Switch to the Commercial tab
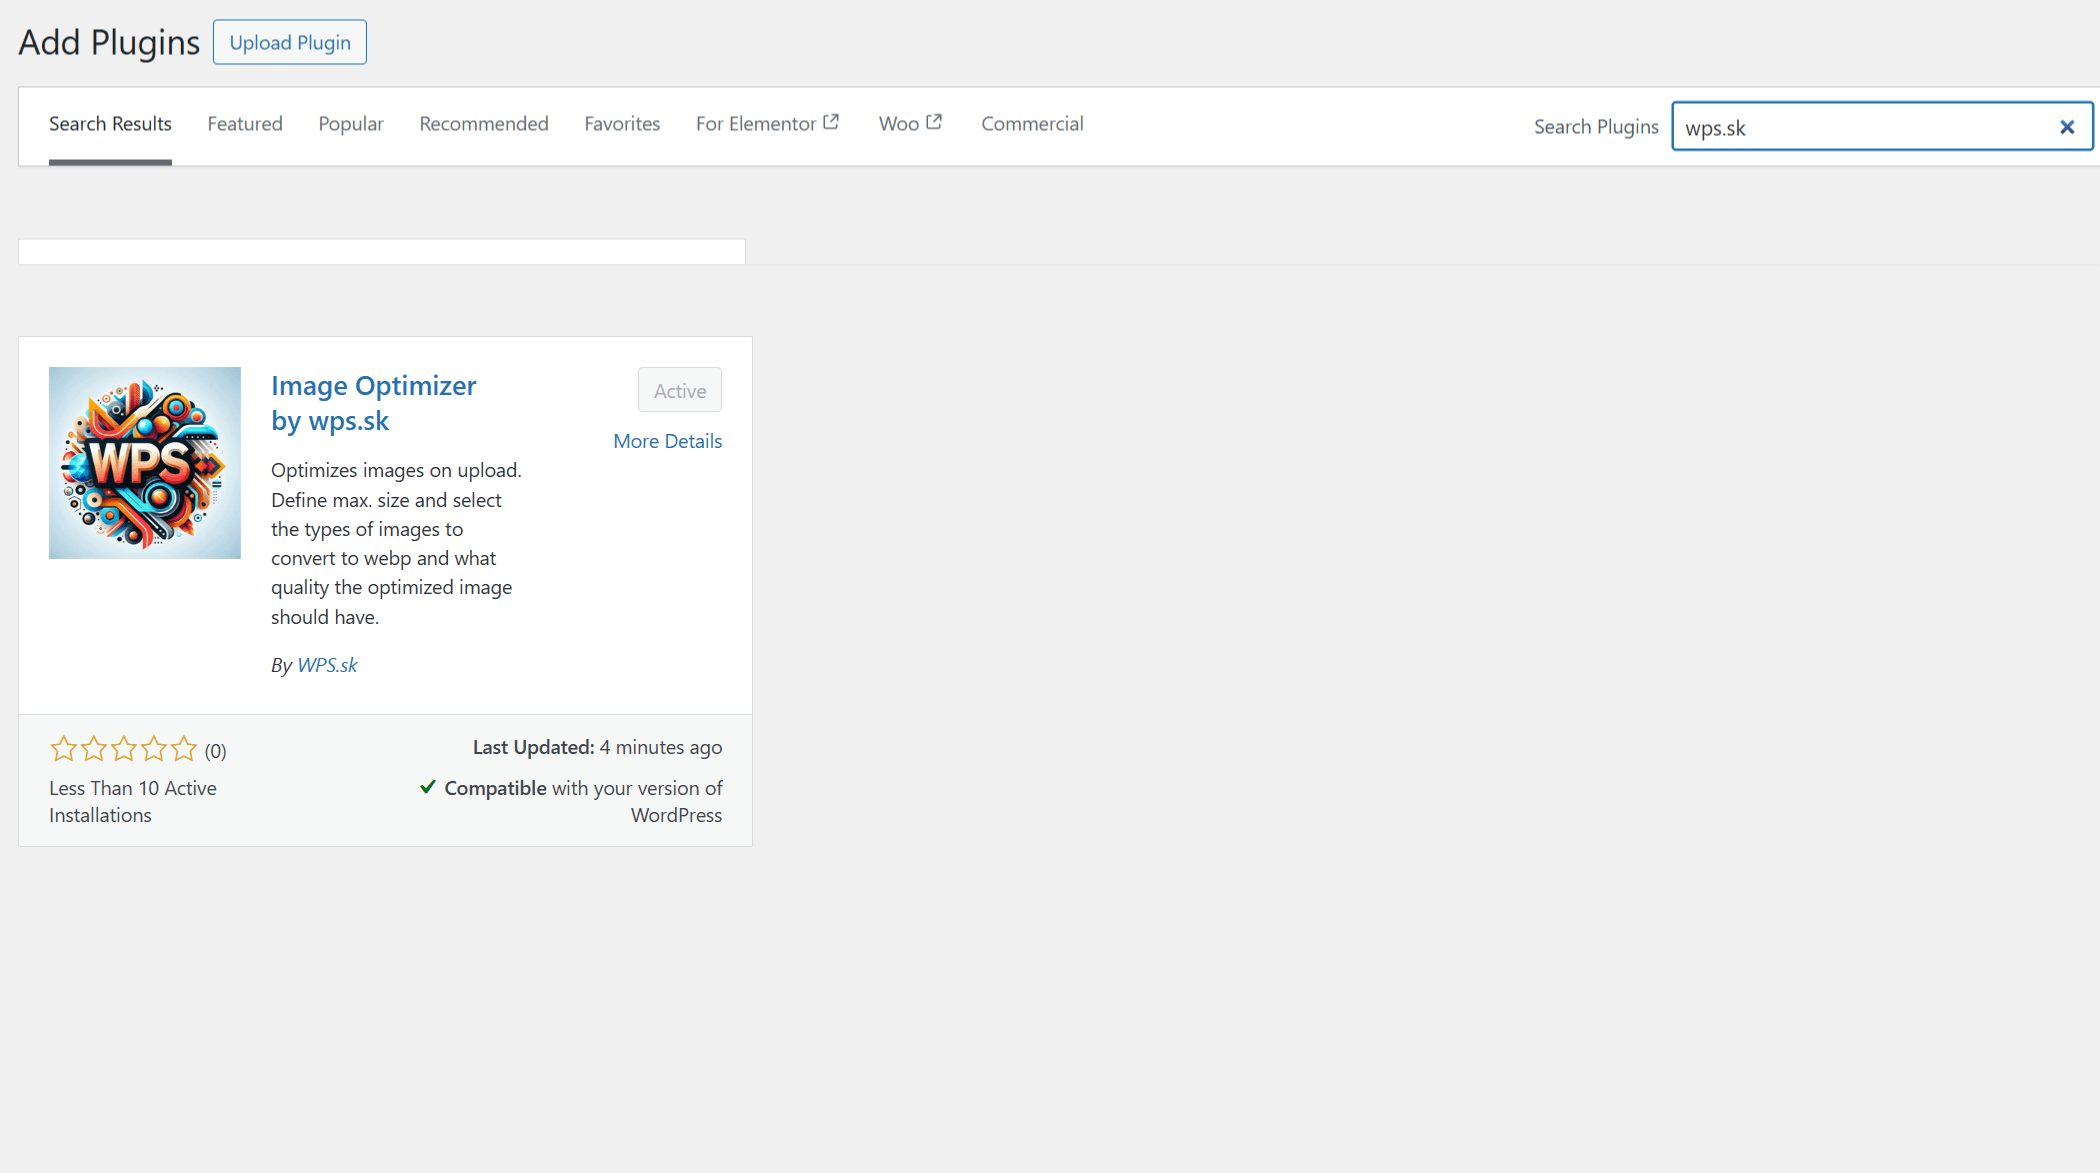This screenshot has height=1173, width=2100. coord(1032,124)
